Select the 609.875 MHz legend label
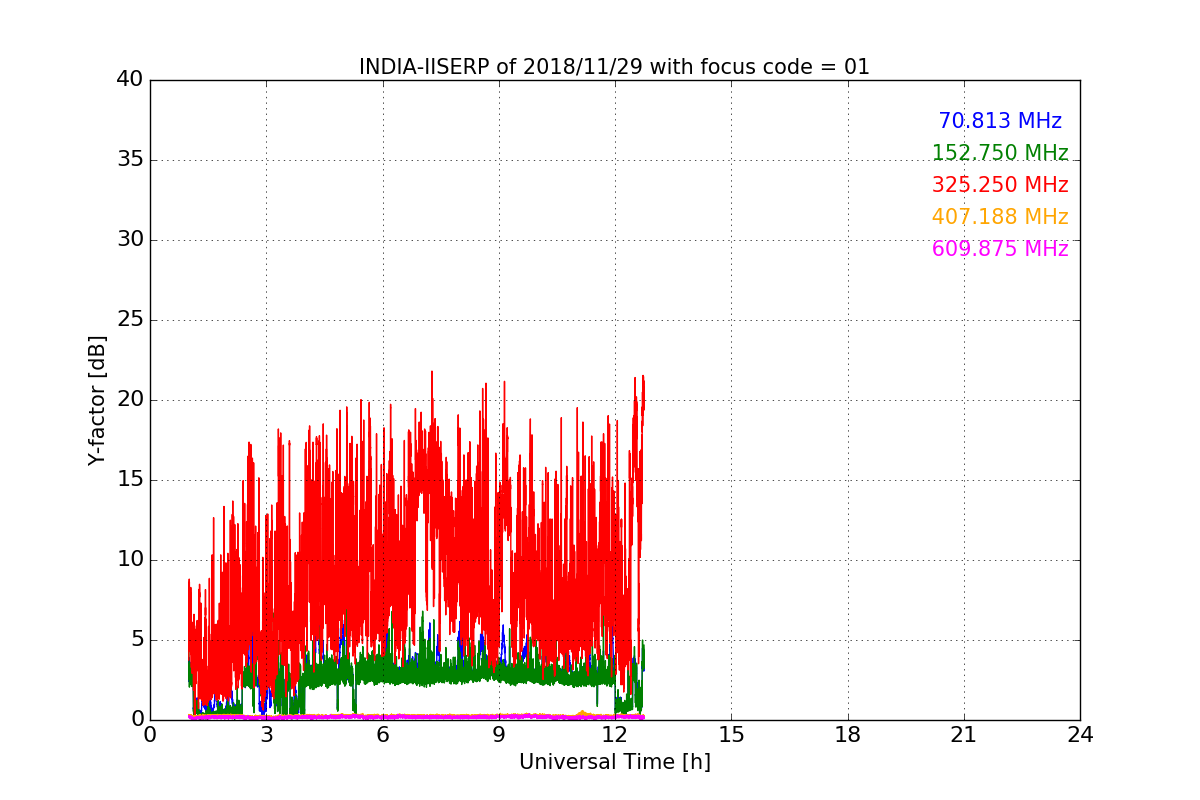The image size is (1200, 800). (x=1000, y=249)
